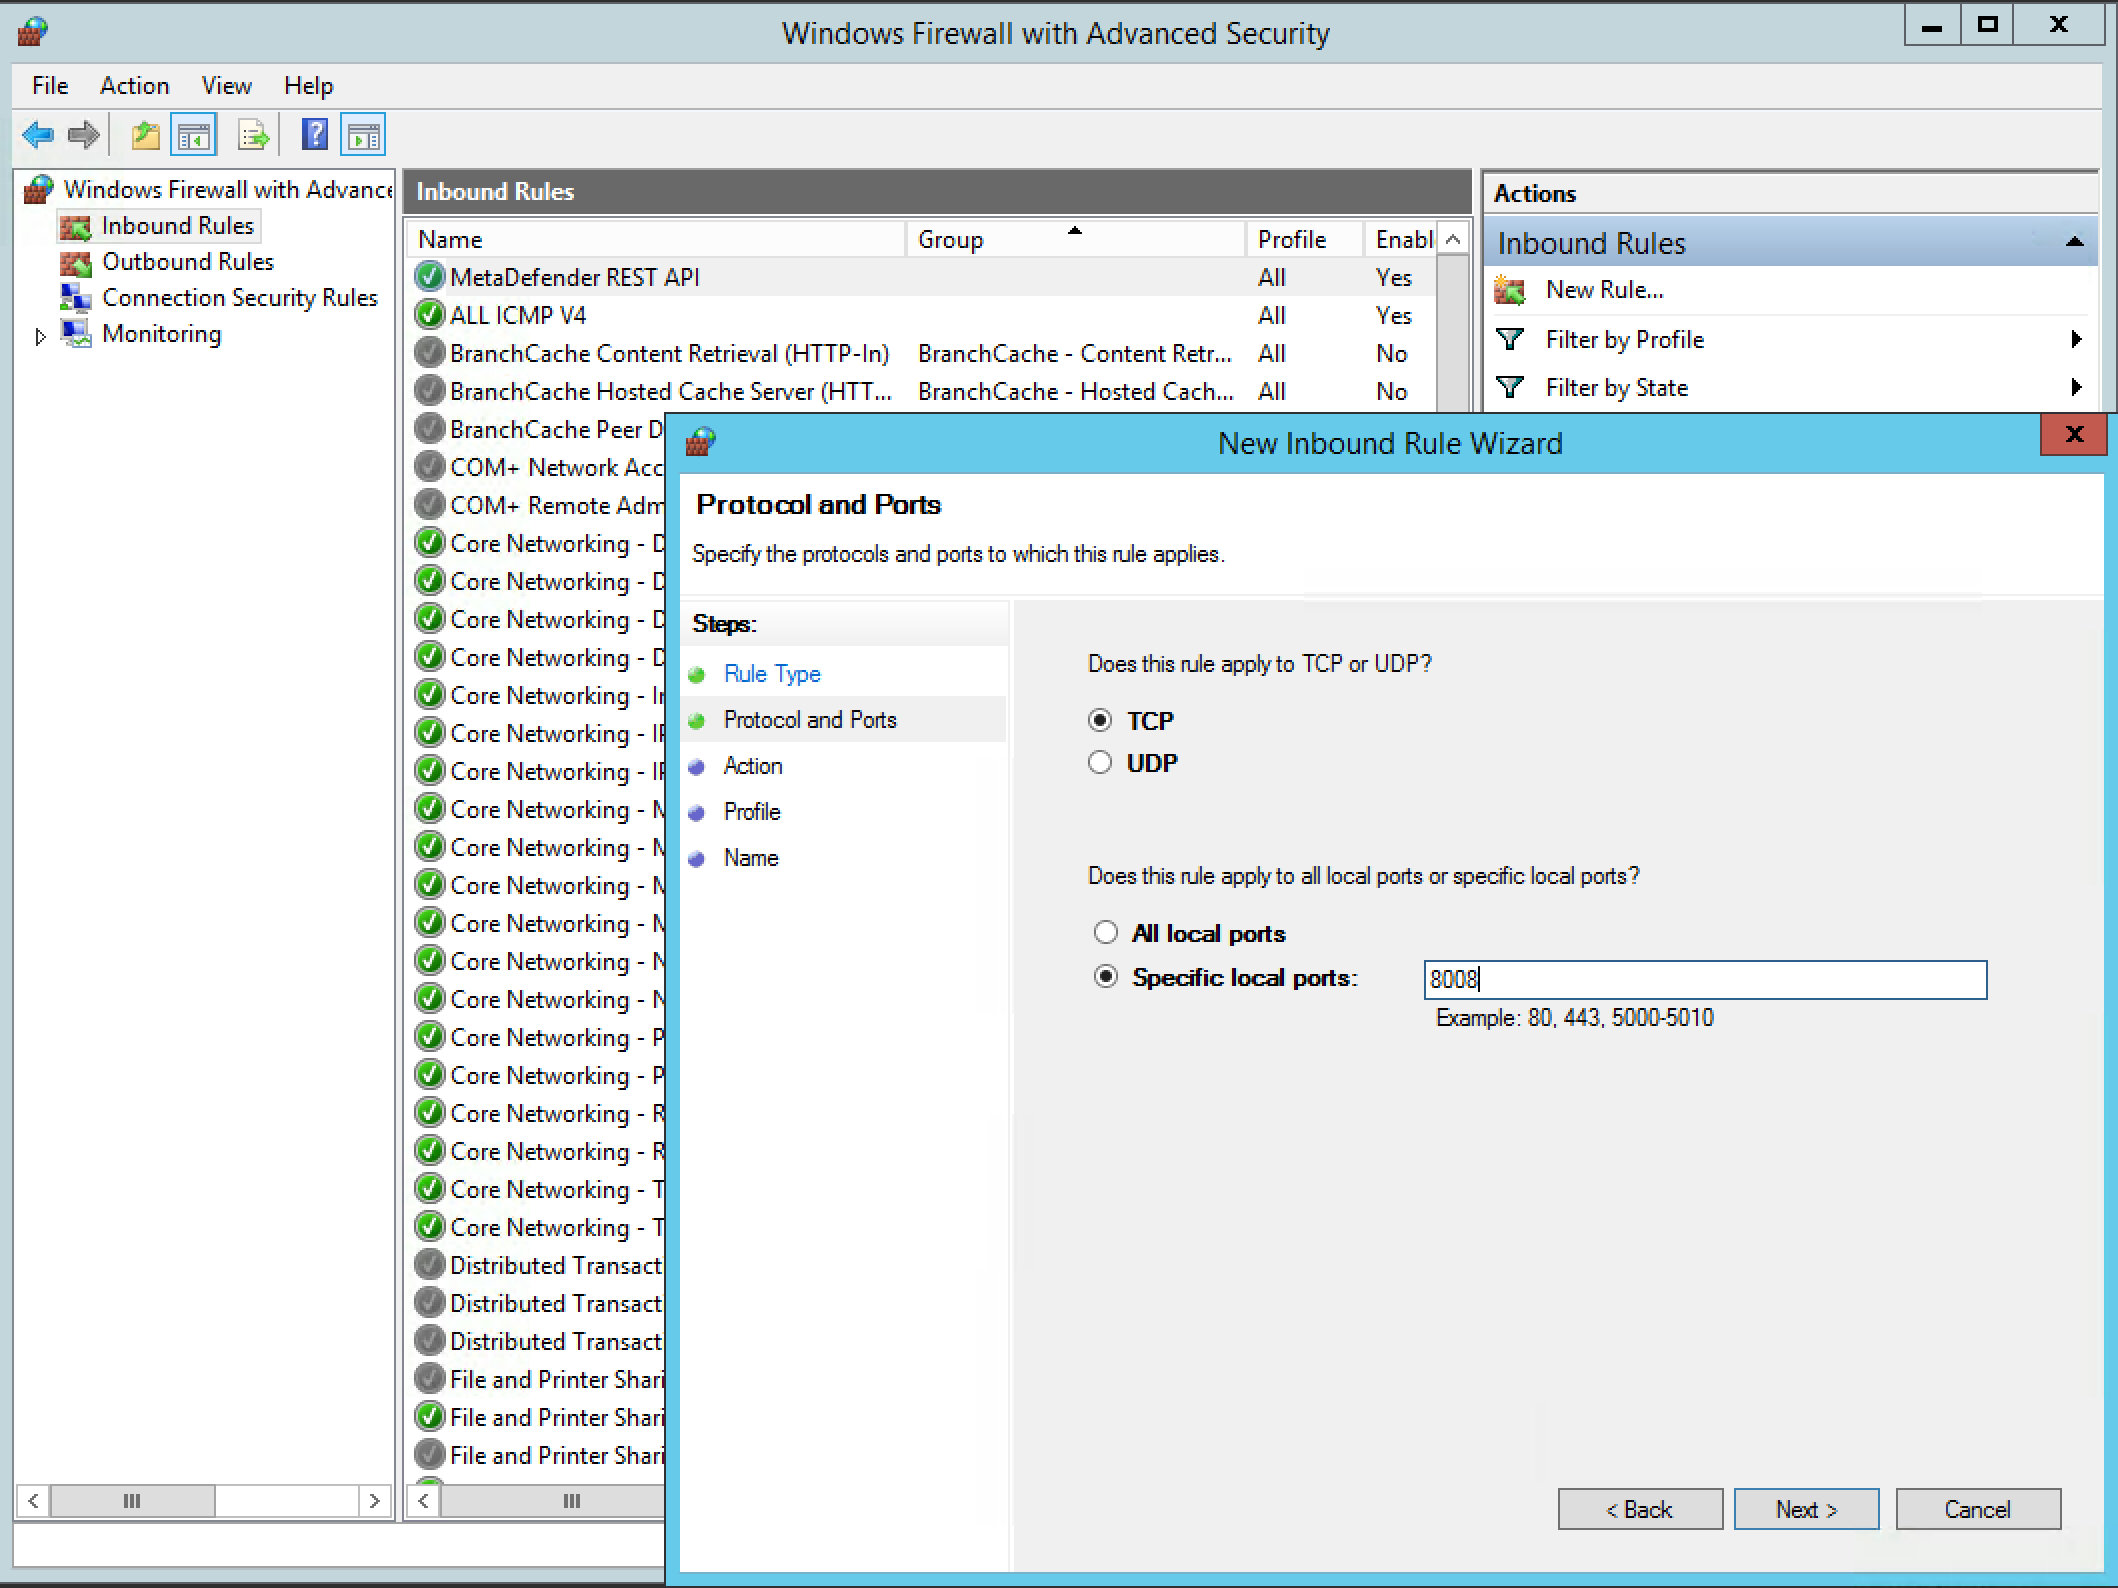Viewport: 2118px width, 1588px height.
Task: Click the rules list scroll up arrow
Action: point(1453,240)
